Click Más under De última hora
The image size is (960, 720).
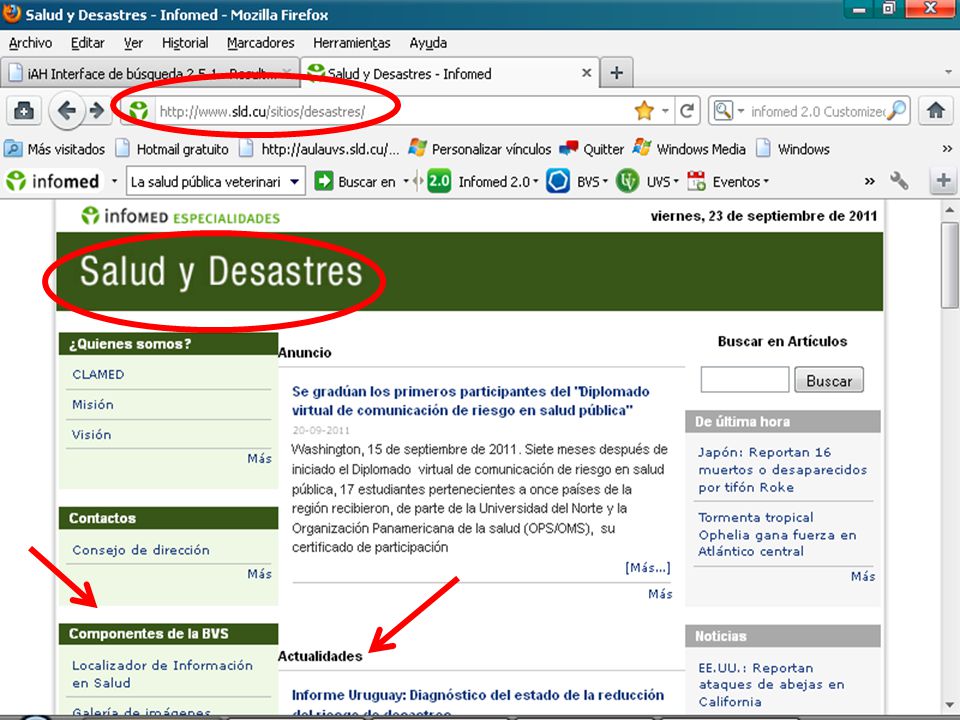pyautogui.click(x=863, y=576)
